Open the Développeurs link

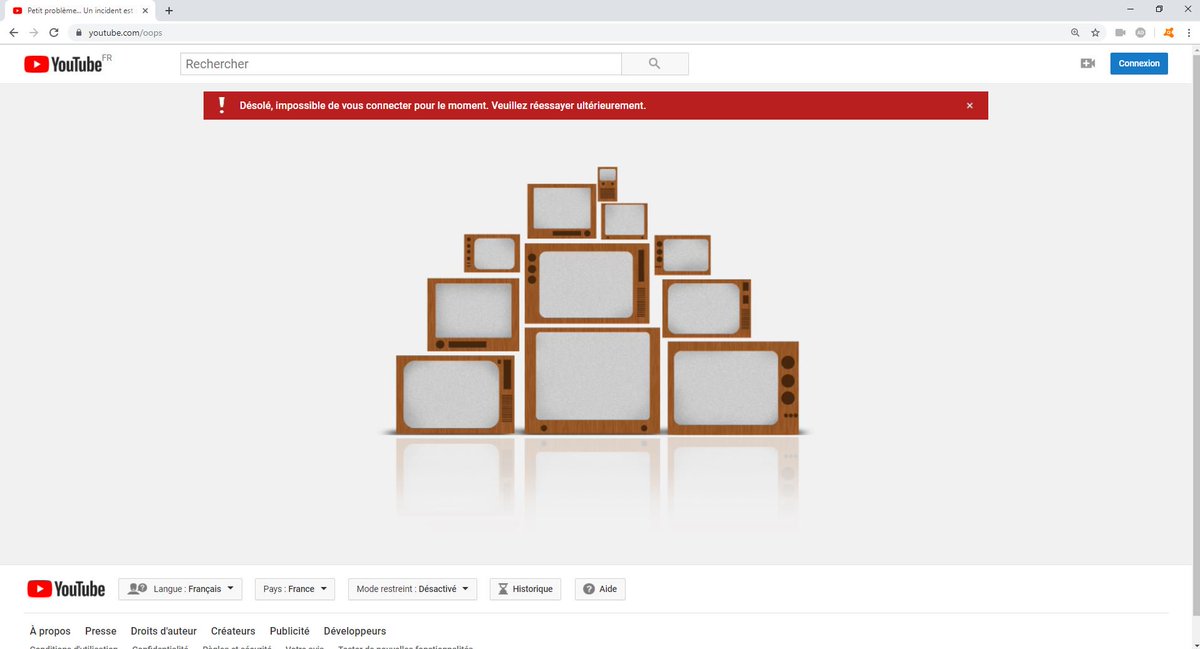tap(355, 631)
